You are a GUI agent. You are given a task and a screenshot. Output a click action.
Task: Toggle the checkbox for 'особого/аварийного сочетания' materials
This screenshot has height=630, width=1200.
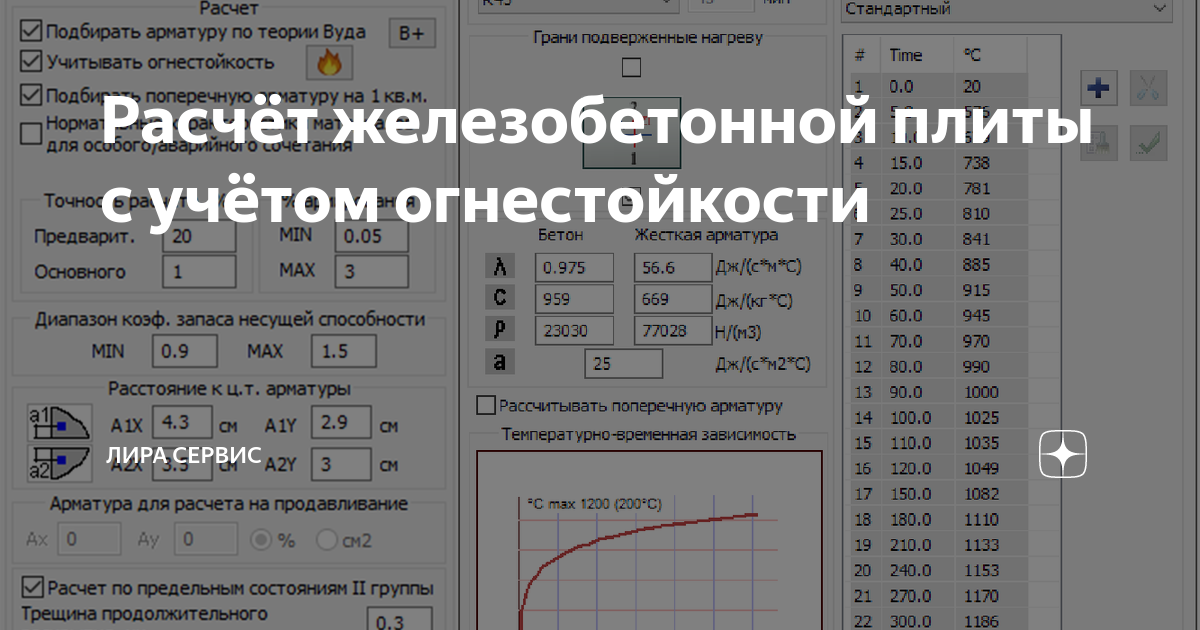[31, 132]
